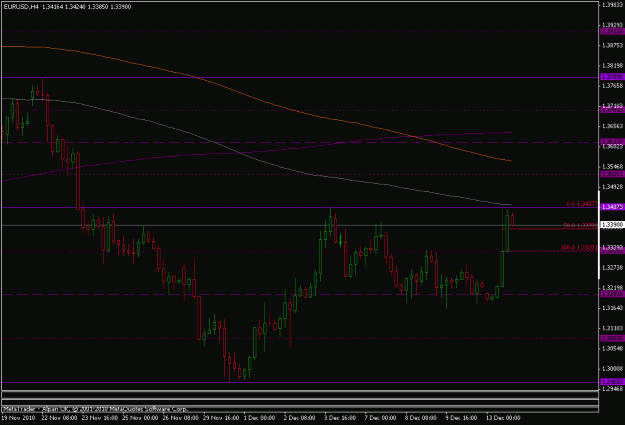The image size is (625, 425).
Task: Click the 29 Nov 16:00 time label
Action: coord(221,418)
